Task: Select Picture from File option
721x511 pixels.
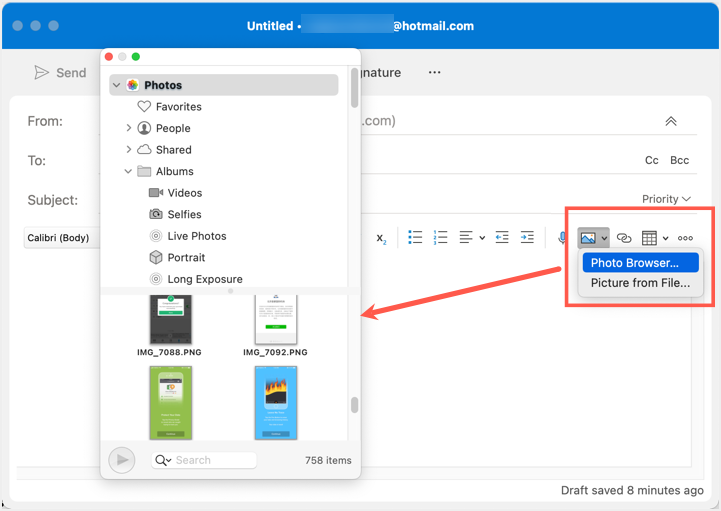Action: coord(640,283)
